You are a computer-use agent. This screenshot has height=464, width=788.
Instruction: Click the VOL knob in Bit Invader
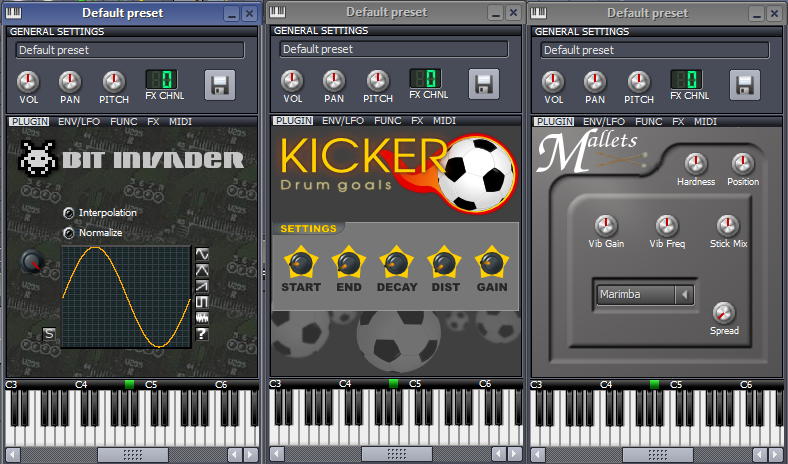point(28,81)
